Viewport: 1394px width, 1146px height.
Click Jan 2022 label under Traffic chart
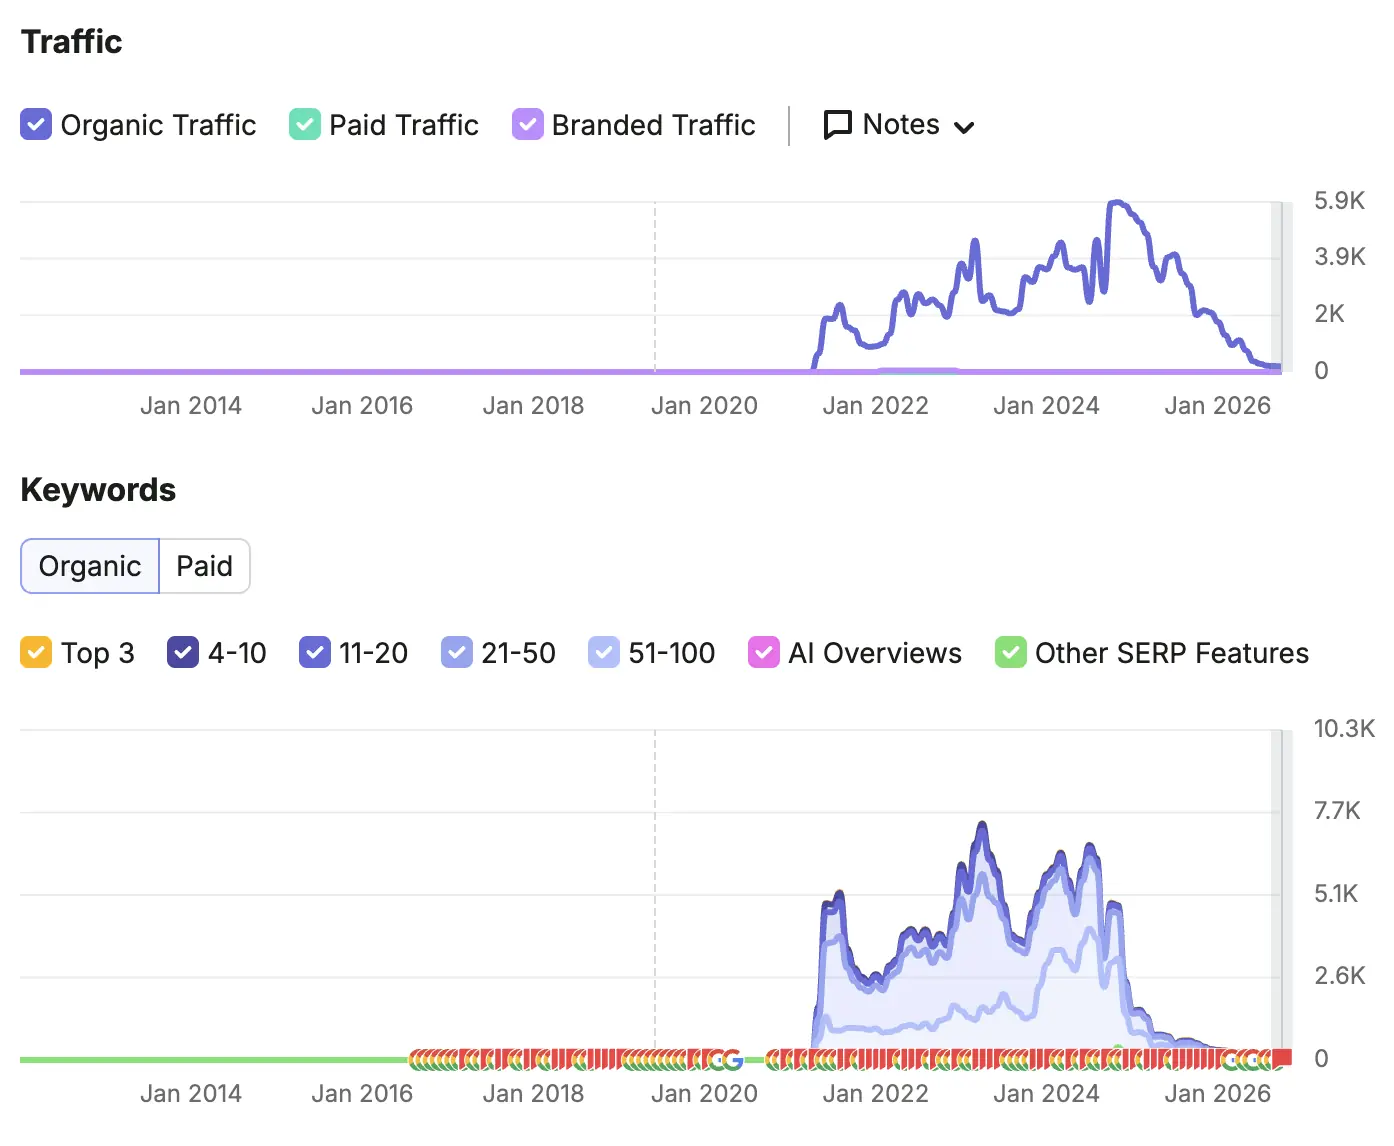click(x=875, y=406)
